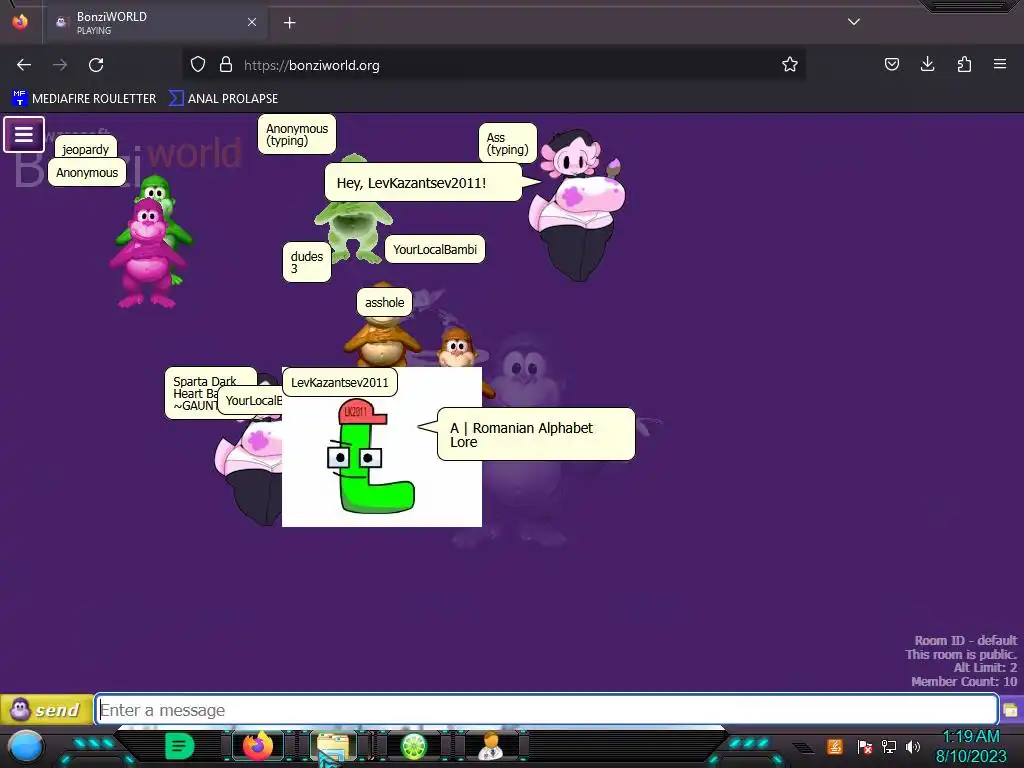Open the doctor icon taskbar app
Screen dimensions: 1024x768
[491, 746]
